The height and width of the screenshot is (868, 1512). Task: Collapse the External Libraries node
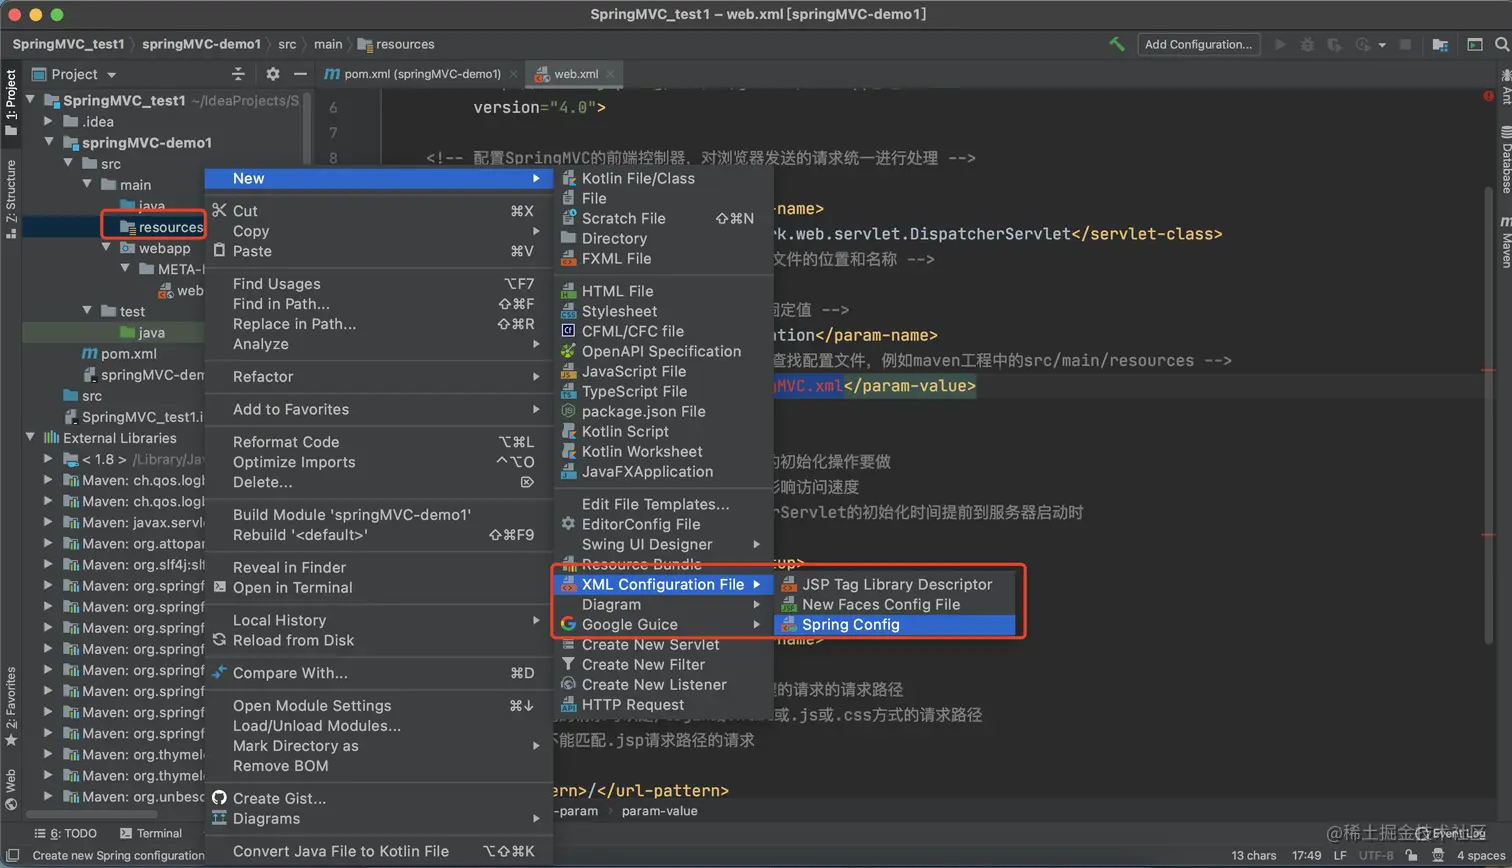click(29, 438)
